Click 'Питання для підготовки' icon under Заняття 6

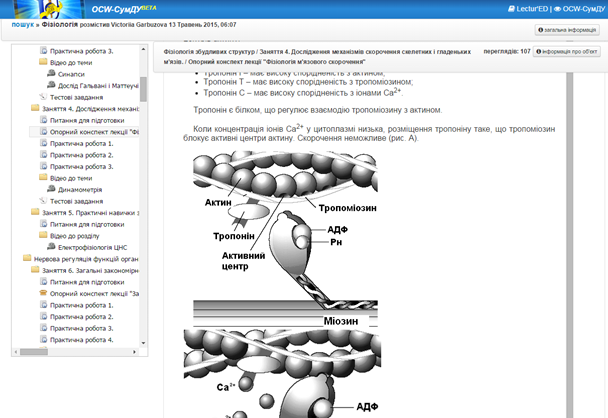(x=43, y=282)
